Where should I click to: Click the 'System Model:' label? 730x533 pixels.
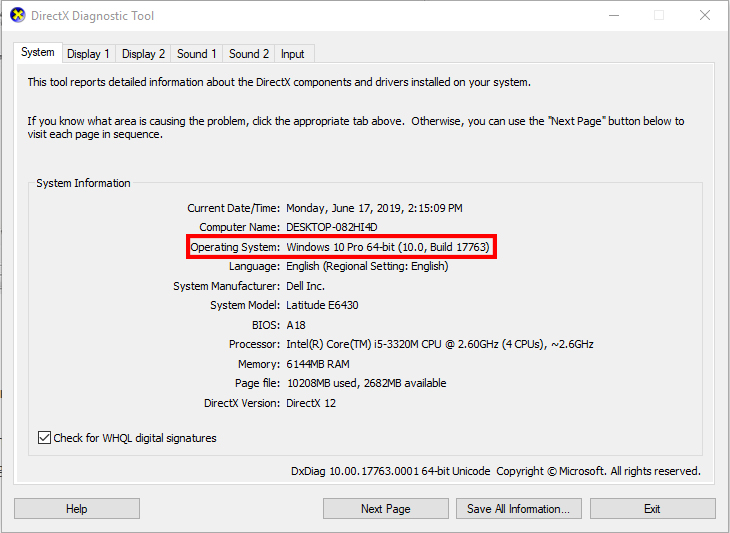(245, 305)
